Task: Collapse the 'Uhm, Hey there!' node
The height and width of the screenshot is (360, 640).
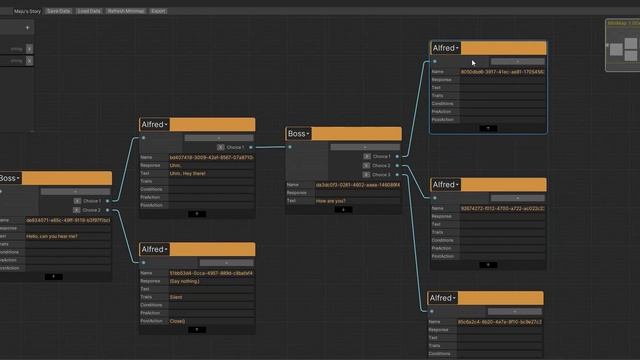Action: click(x=197, y=214)
